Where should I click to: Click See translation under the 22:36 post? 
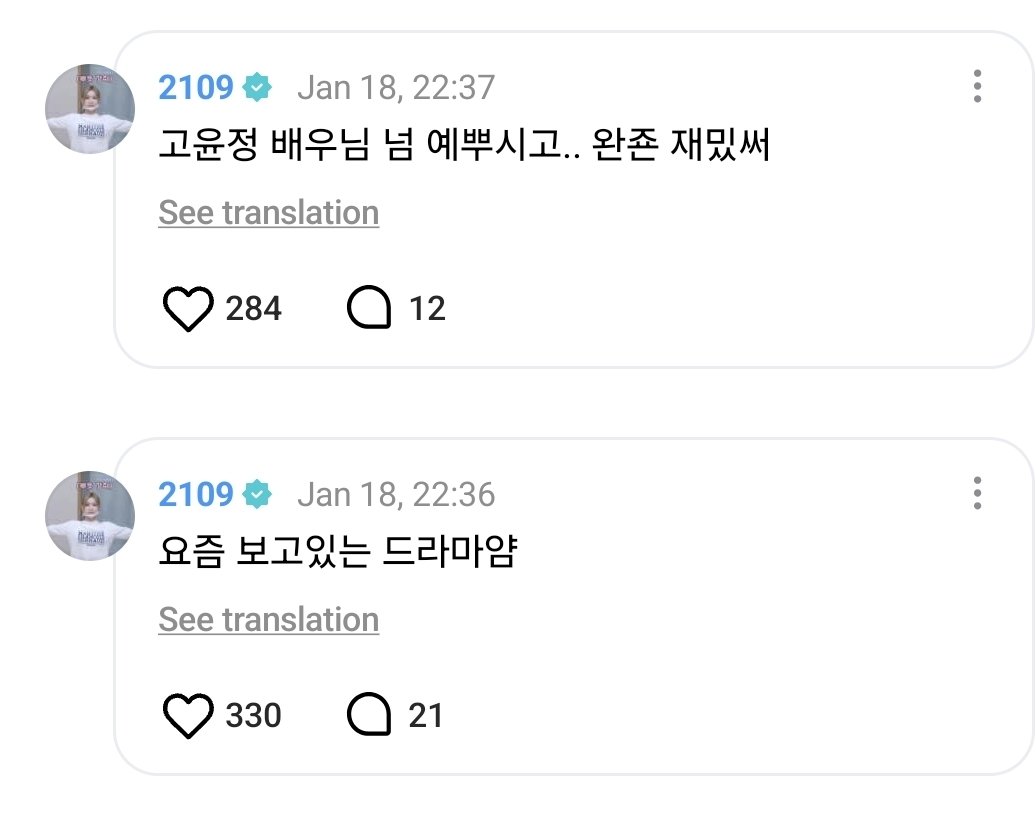pyautogui.click(x=268, y=620)
